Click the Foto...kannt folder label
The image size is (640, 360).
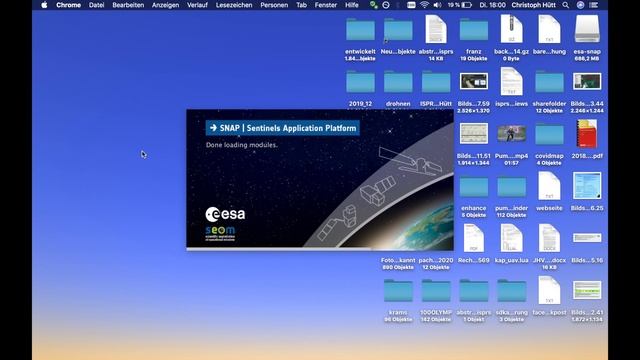click(x=398, y=260)
